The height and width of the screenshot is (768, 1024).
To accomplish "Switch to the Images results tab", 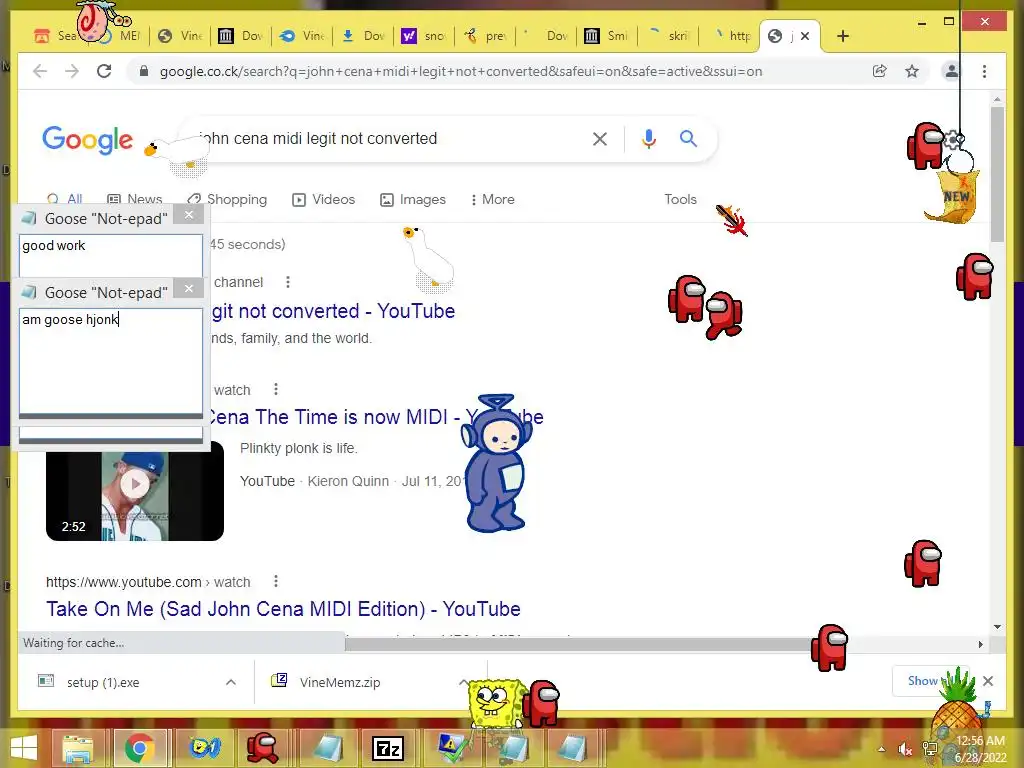I will [413, 199].
